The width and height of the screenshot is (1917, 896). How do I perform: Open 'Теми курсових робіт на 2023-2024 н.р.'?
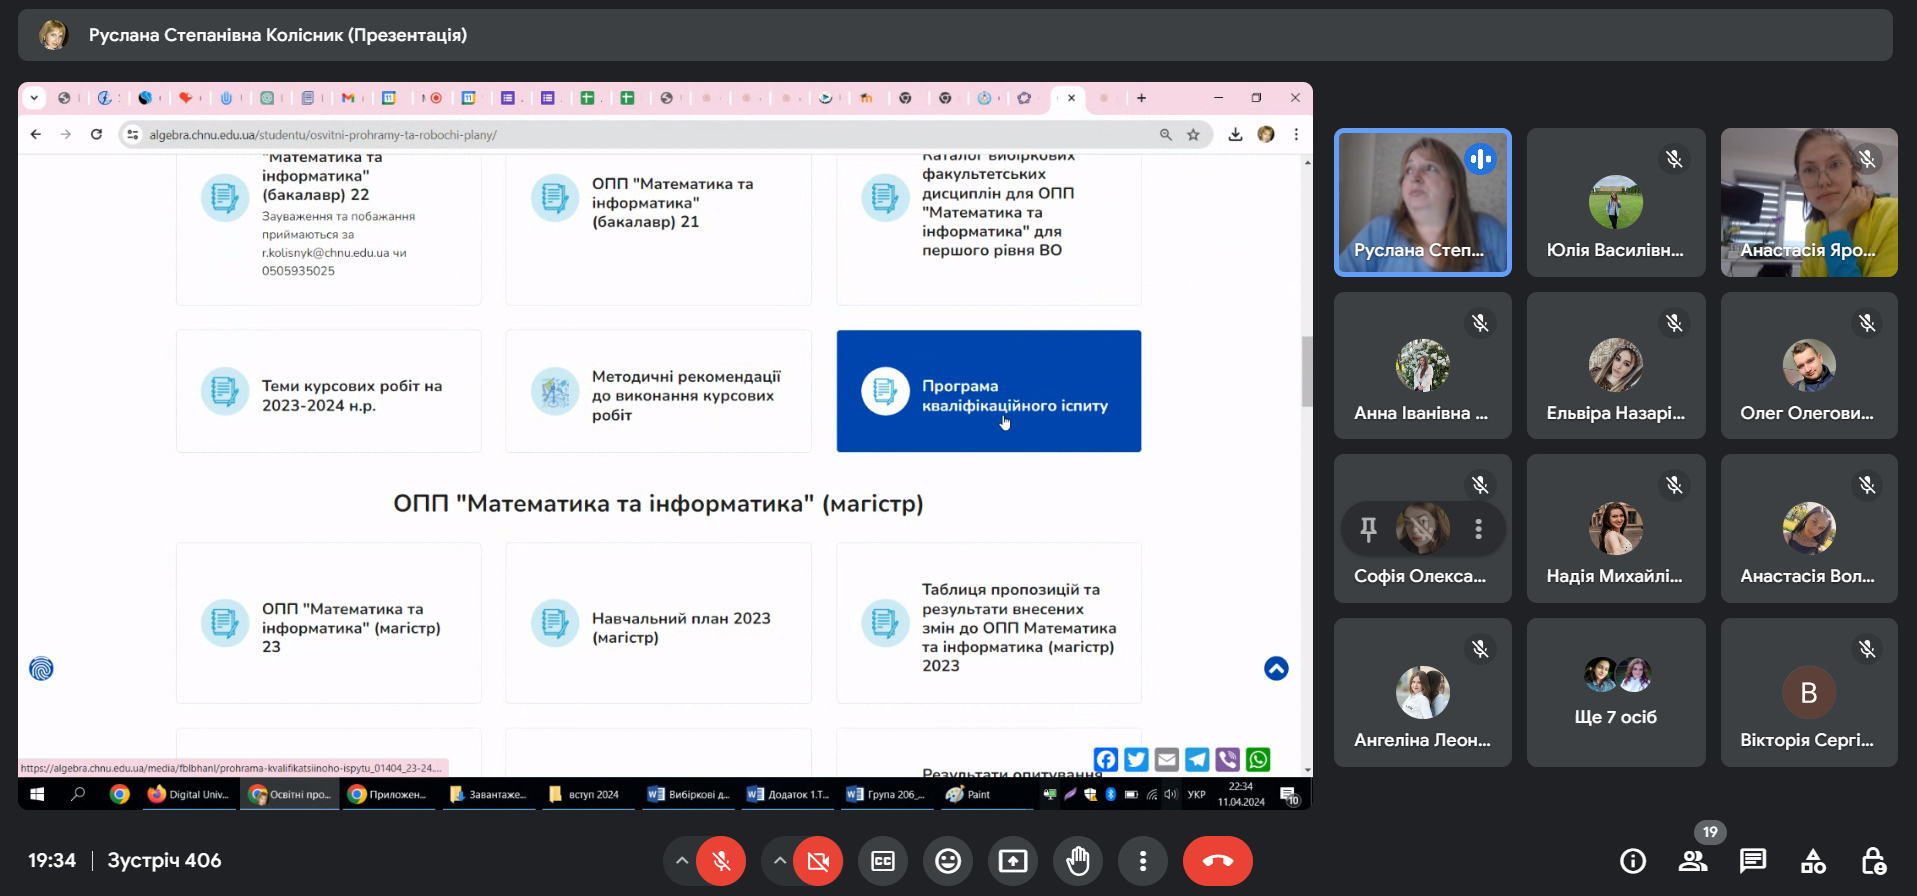329,391
